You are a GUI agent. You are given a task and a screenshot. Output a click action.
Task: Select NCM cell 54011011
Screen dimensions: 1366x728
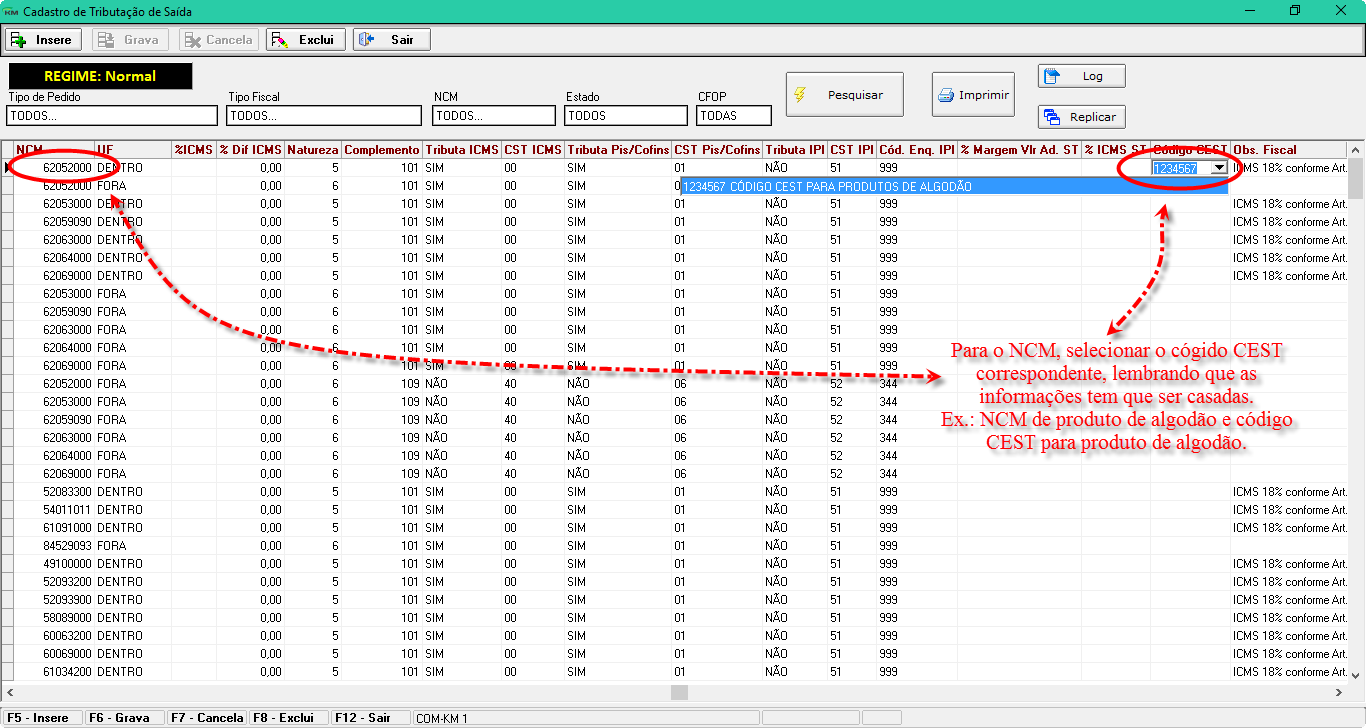[x=54, y=510]
